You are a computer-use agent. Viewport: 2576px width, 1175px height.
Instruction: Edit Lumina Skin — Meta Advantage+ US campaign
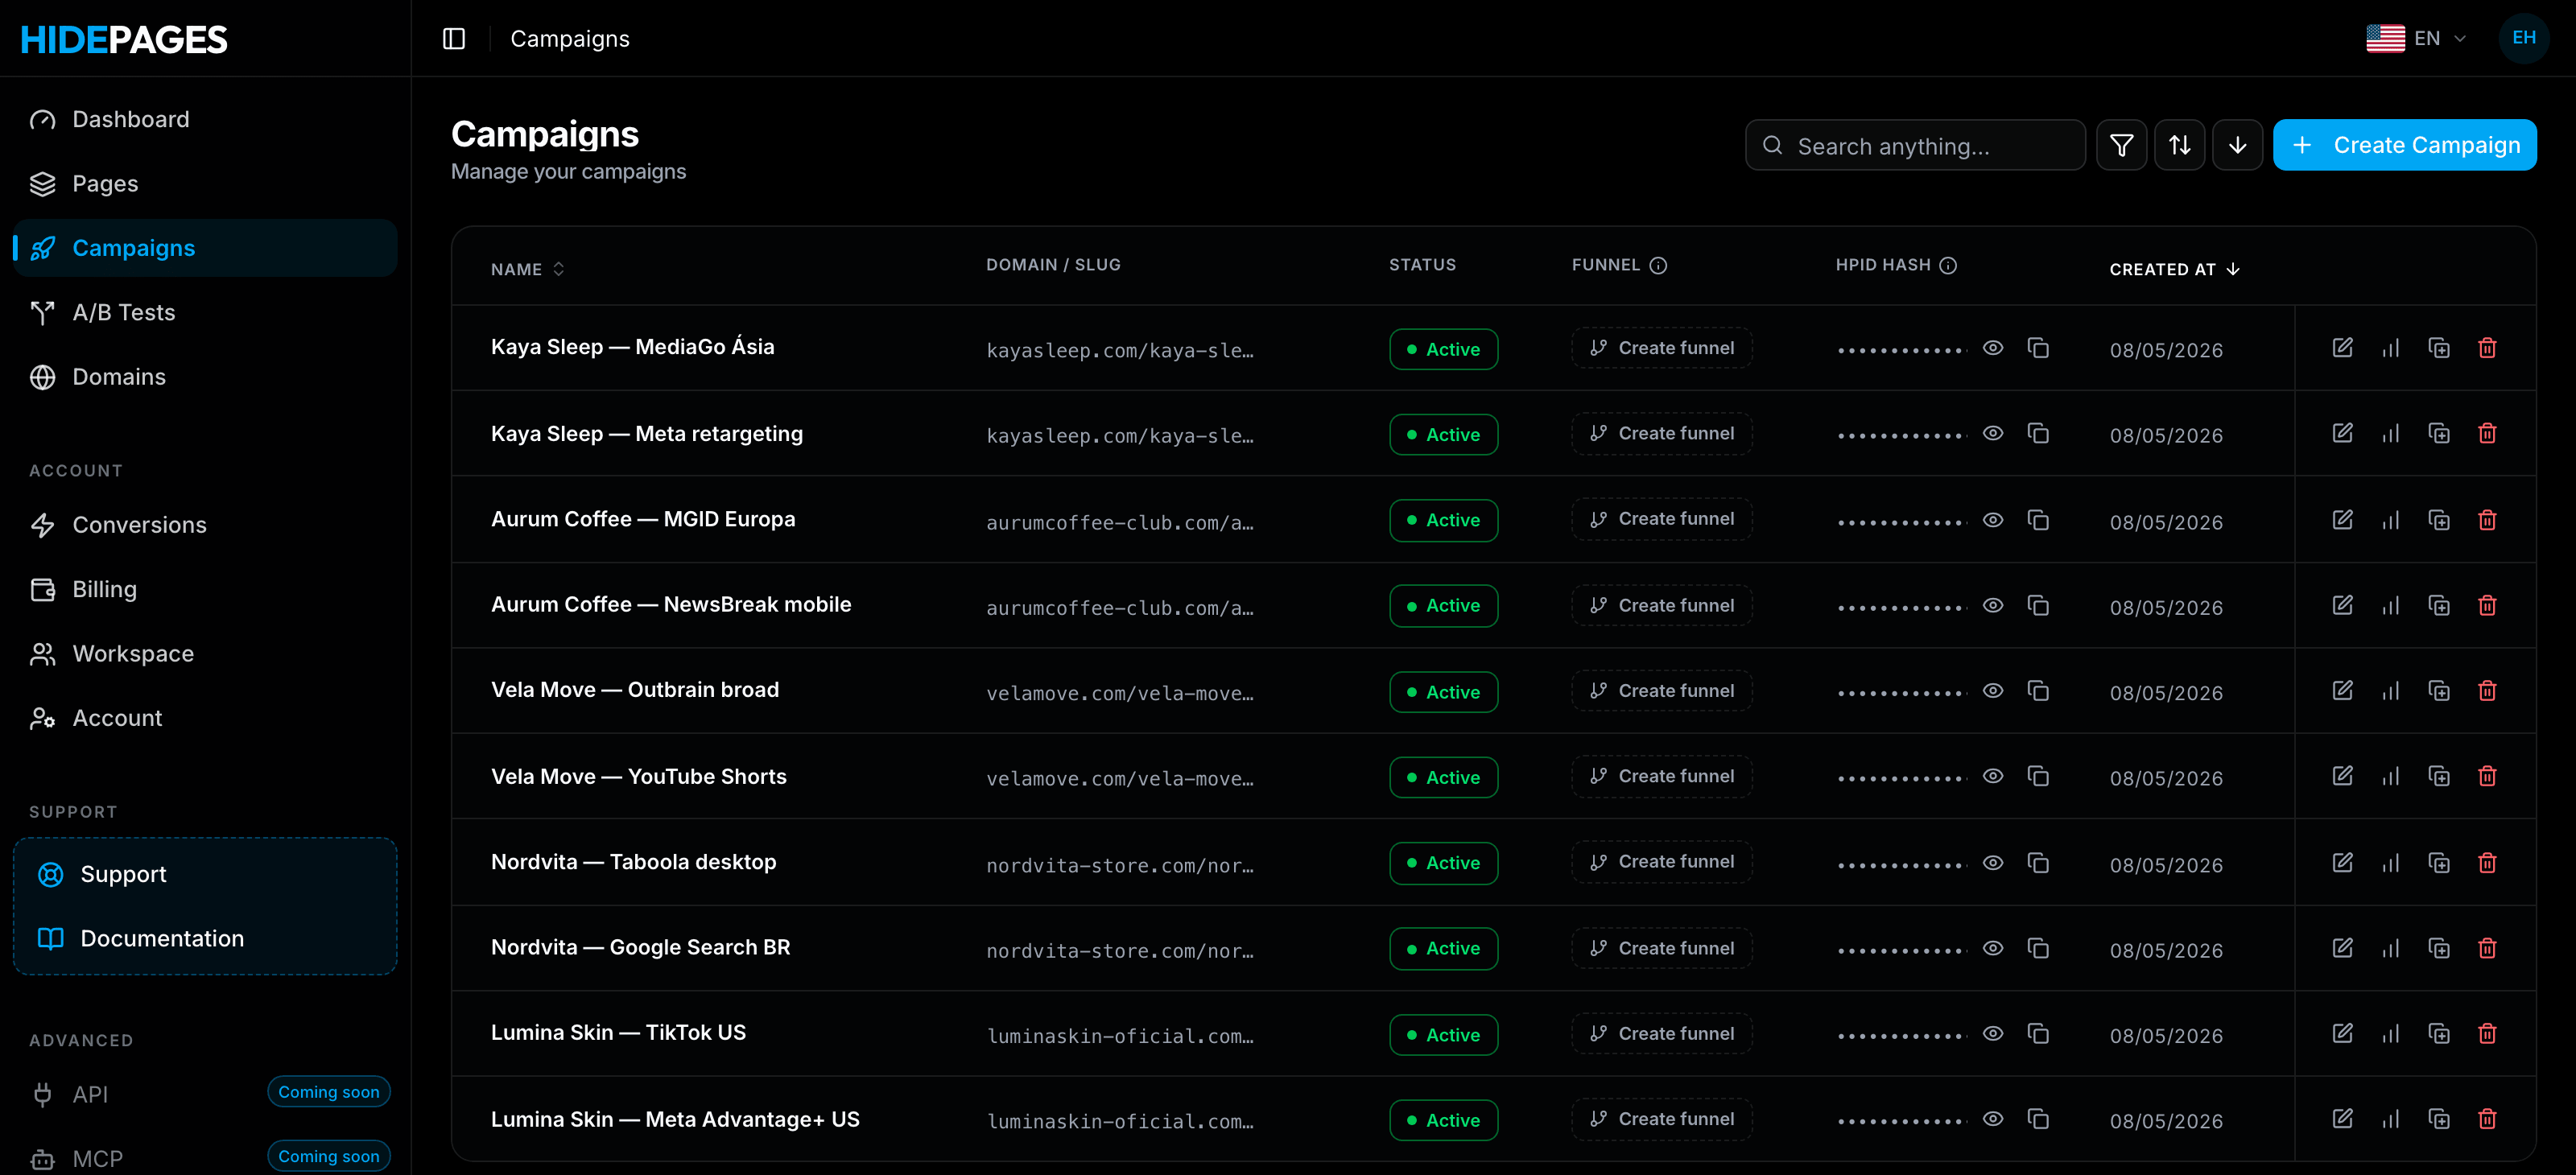[2342, 1119]
